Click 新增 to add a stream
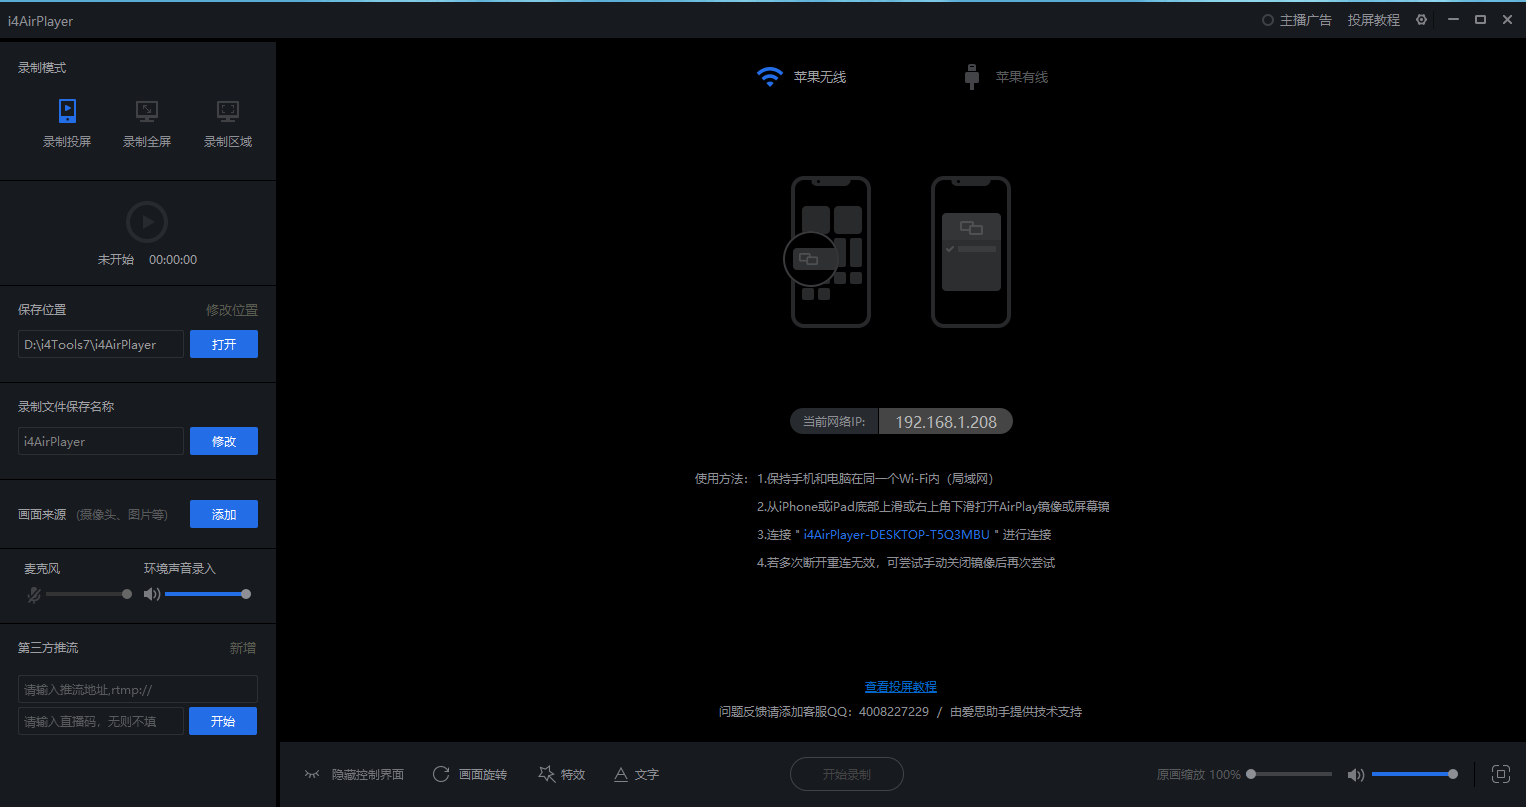Screen dimensions: 1526x807 pos(243,648)
